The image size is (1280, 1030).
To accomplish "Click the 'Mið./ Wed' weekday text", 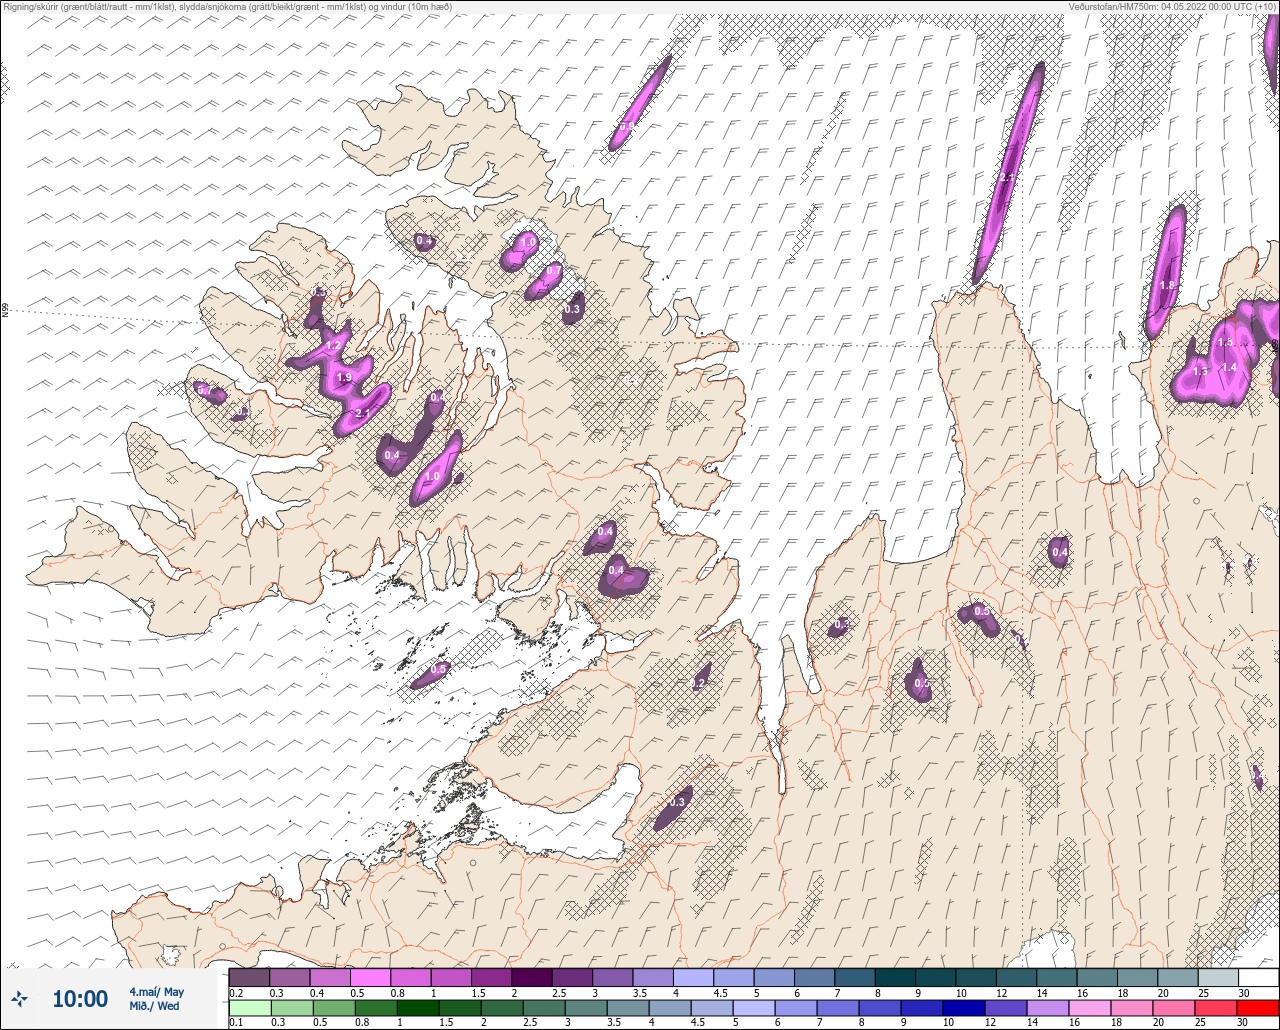I will click(x=155, y=1006).
